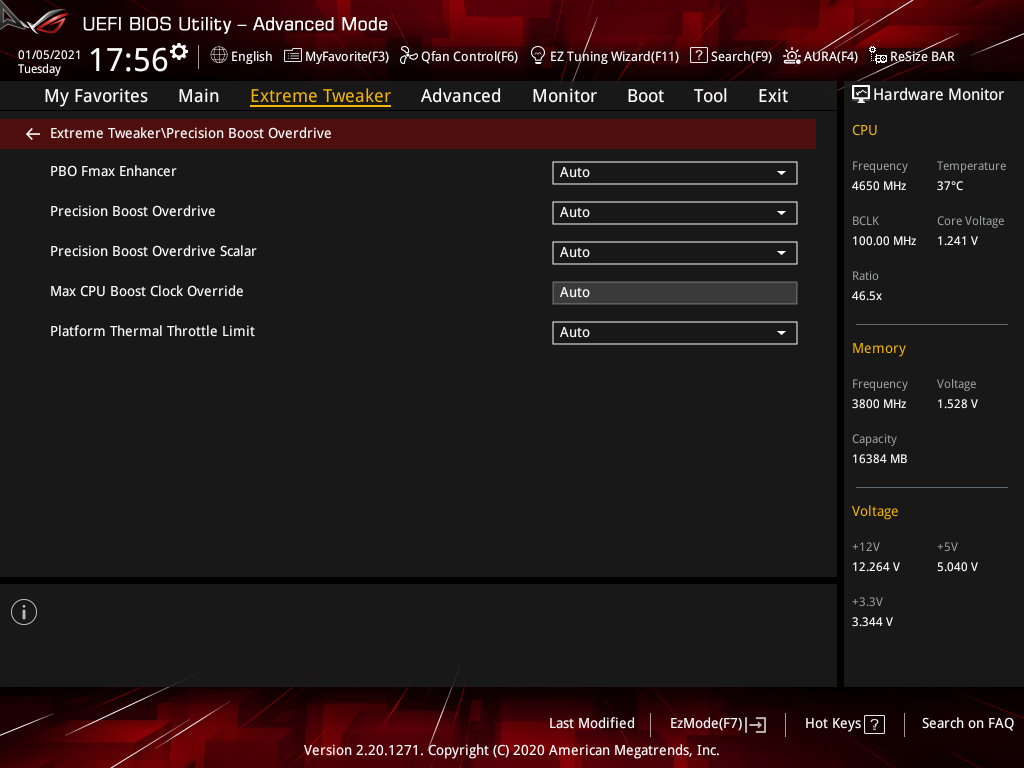Click the AURA lighting icon
The width and height of the screenshot is (1024, 768).
(x=792, y=56)
